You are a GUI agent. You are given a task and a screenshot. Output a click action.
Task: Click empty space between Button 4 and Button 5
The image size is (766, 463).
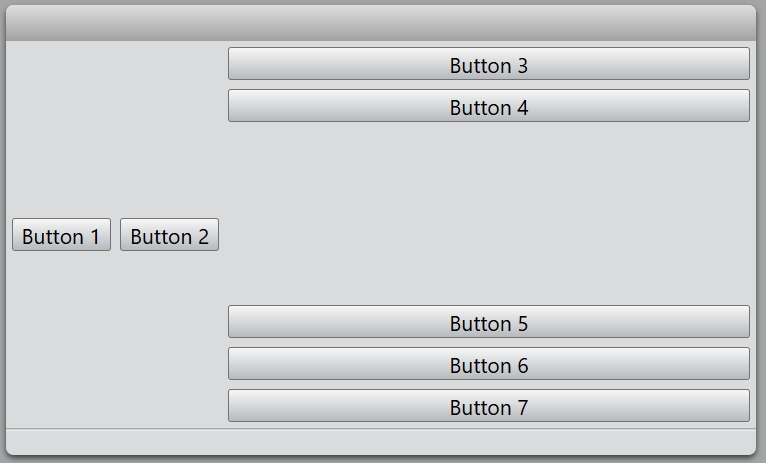488,213
